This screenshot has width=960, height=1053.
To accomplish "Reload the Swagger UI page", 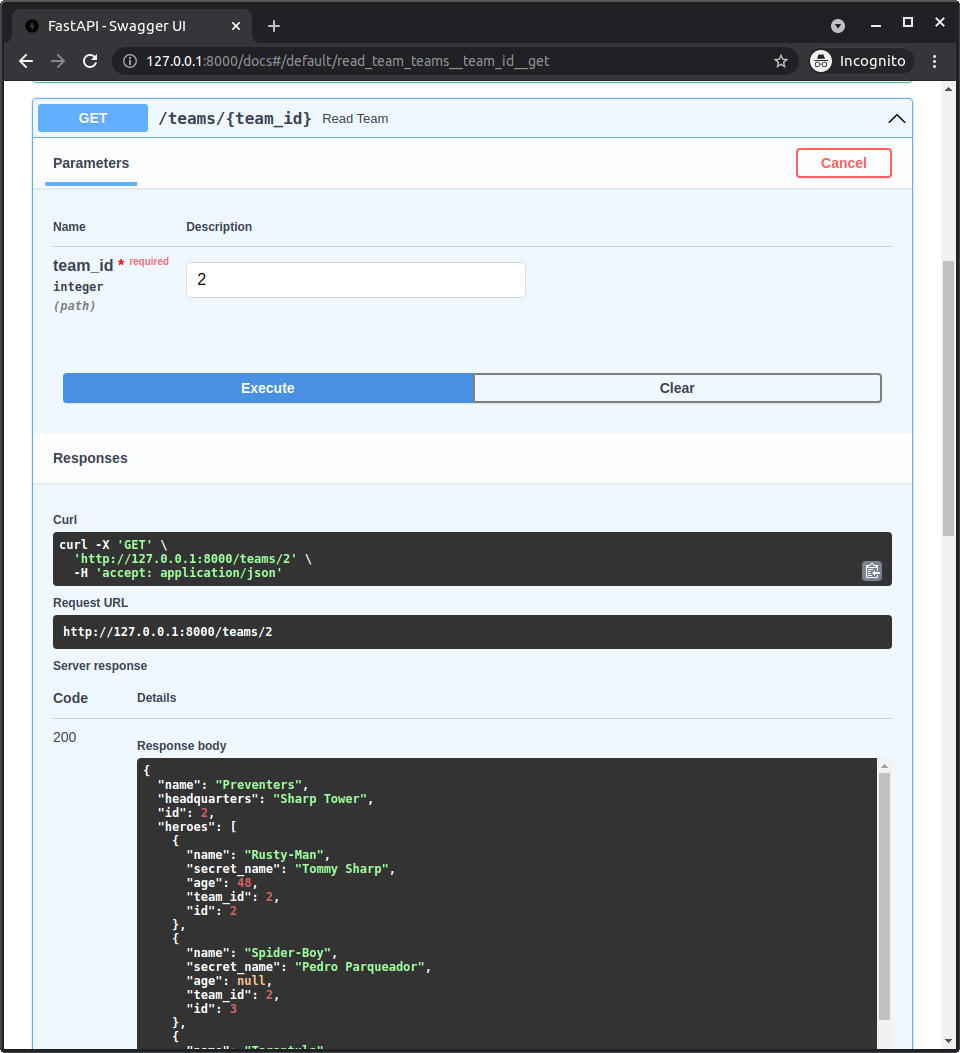I will (x=90, y=61).
